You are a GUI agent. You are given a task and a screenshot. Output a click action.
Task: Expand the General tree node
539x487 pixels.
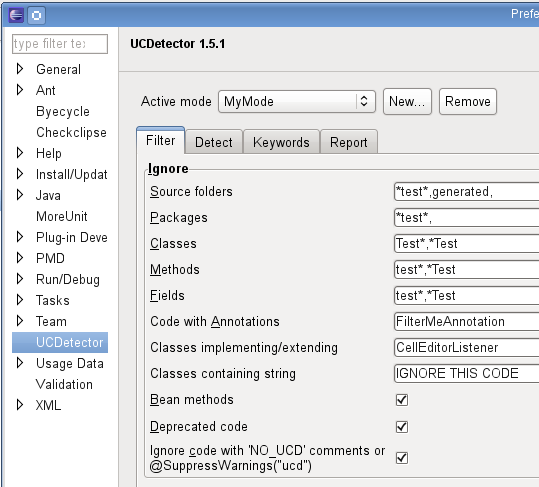20,69
